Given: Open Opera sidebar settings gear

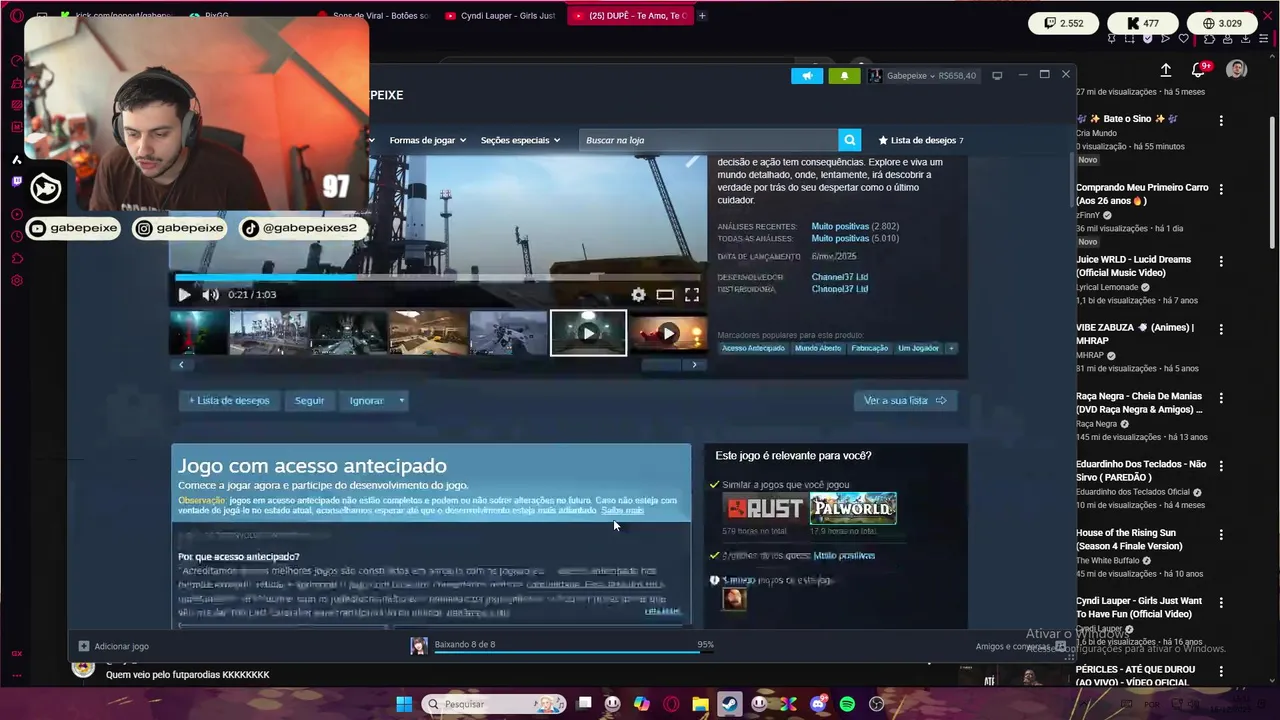Looking at the screenshot, I should 17,281.
